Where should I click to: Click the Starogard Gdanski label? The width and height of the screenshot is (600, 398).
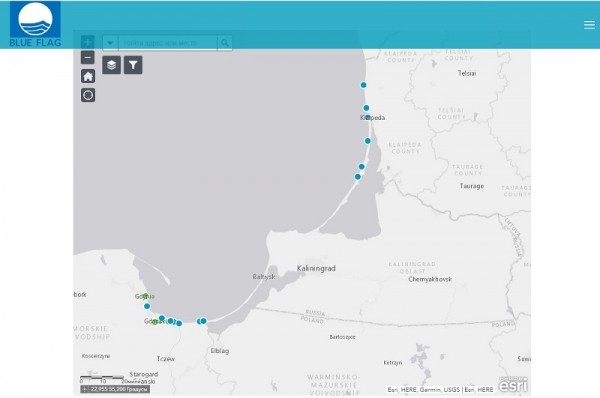(x=143, y=378)
